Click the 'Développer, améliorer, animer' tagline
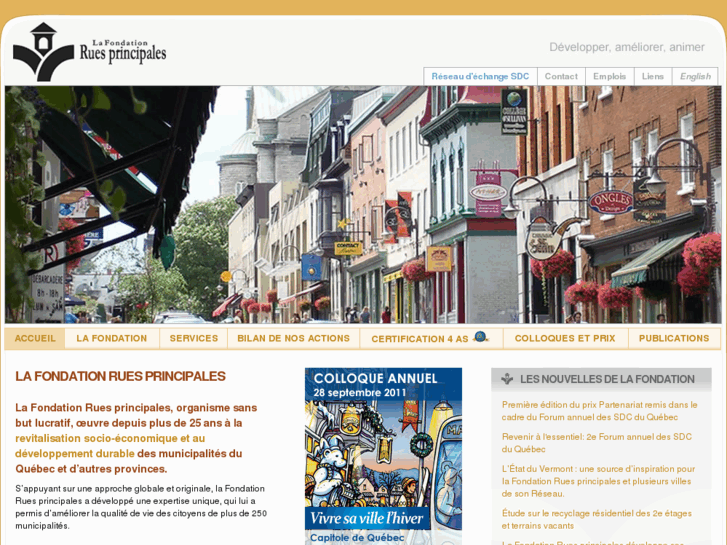This screenshot has height=545, width=727. point(627,47)
